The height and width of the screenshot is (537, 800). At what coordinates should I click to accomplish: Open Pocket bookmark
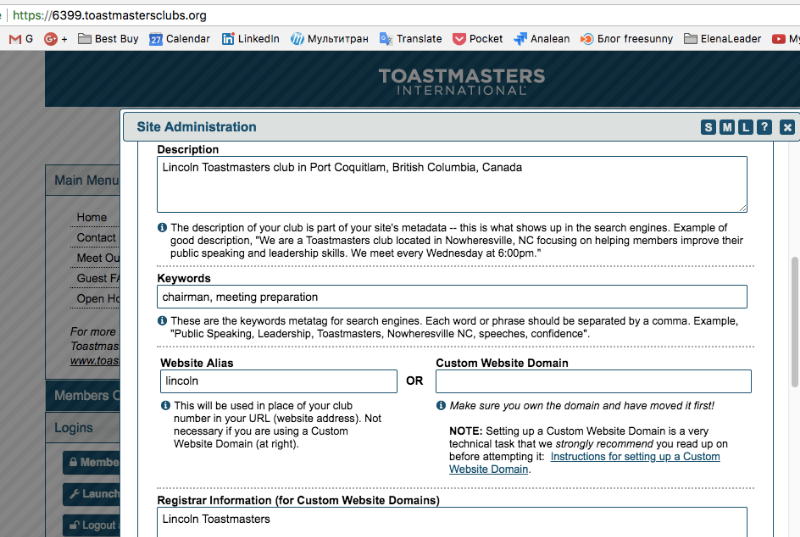pos(478,39)
